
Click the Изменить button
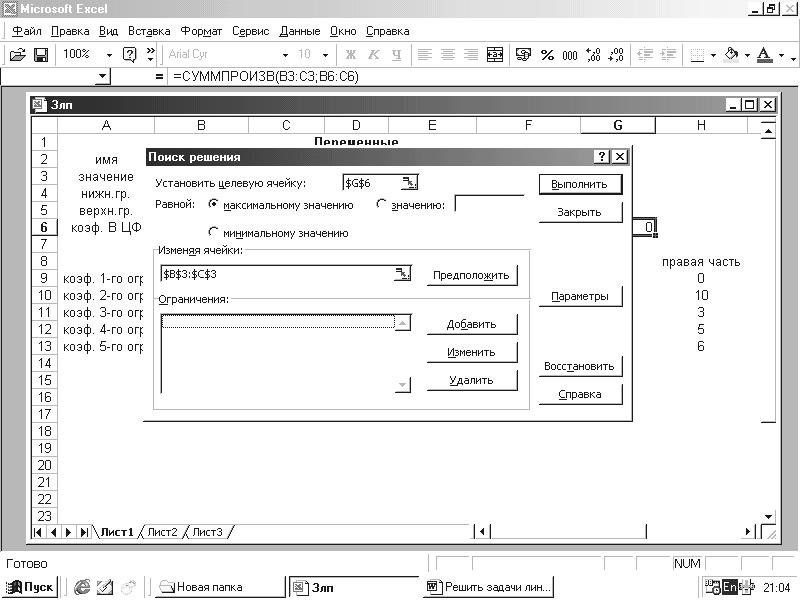pyautogui.click(x=471, y=352)
